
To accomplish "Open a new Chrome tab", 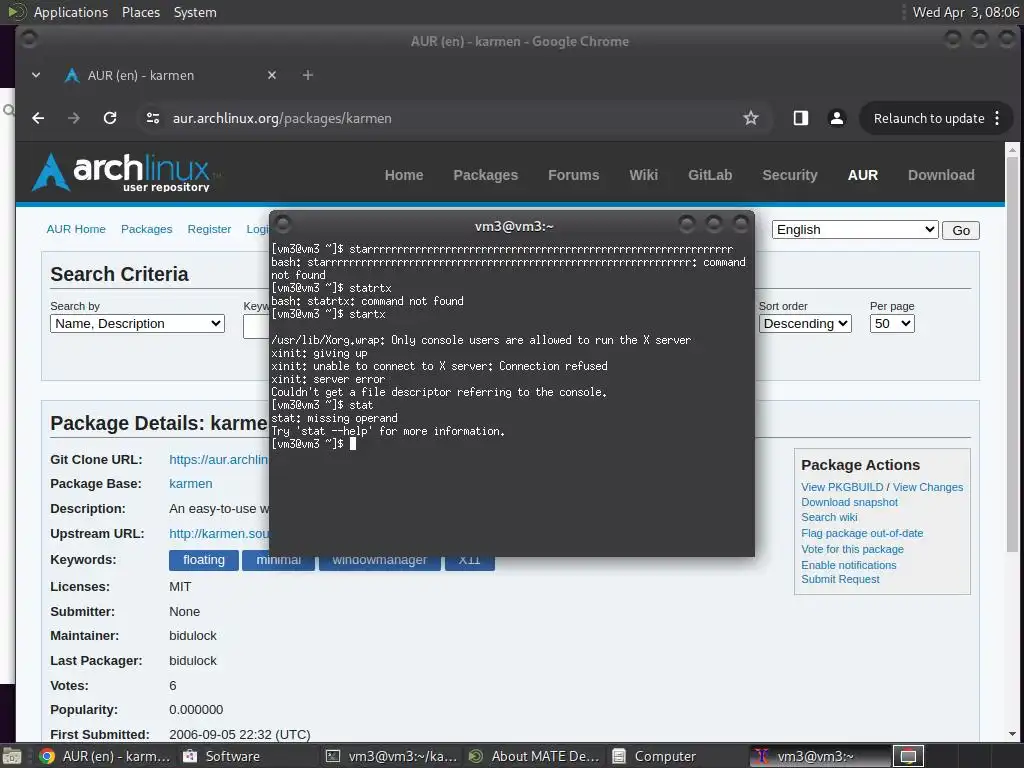I will pos(308,75).
